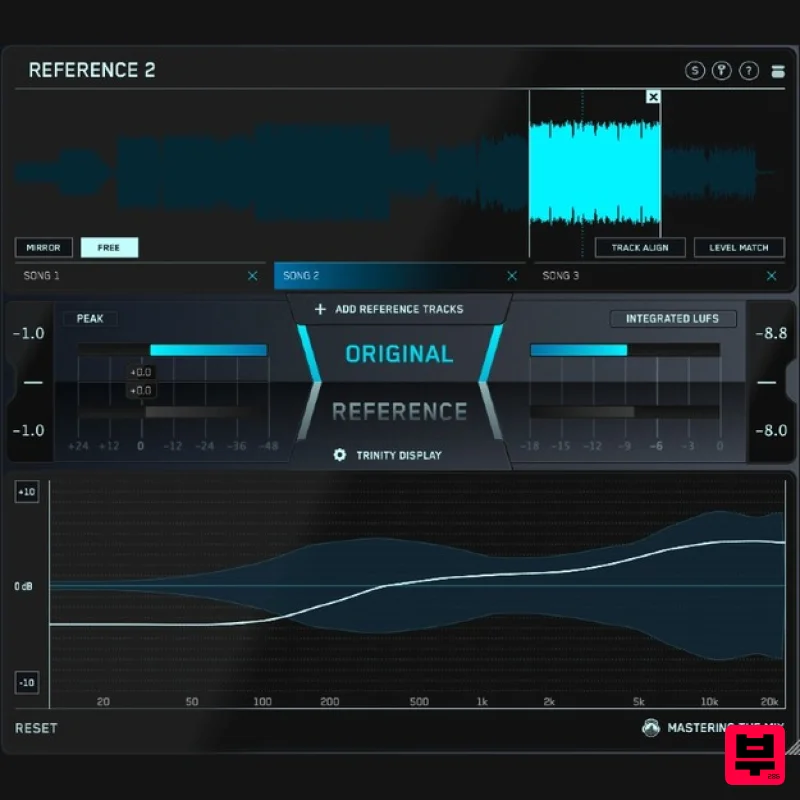800x800 pixels.
Task: Click the TRACK ALIGN button
Action: [640, 247]
